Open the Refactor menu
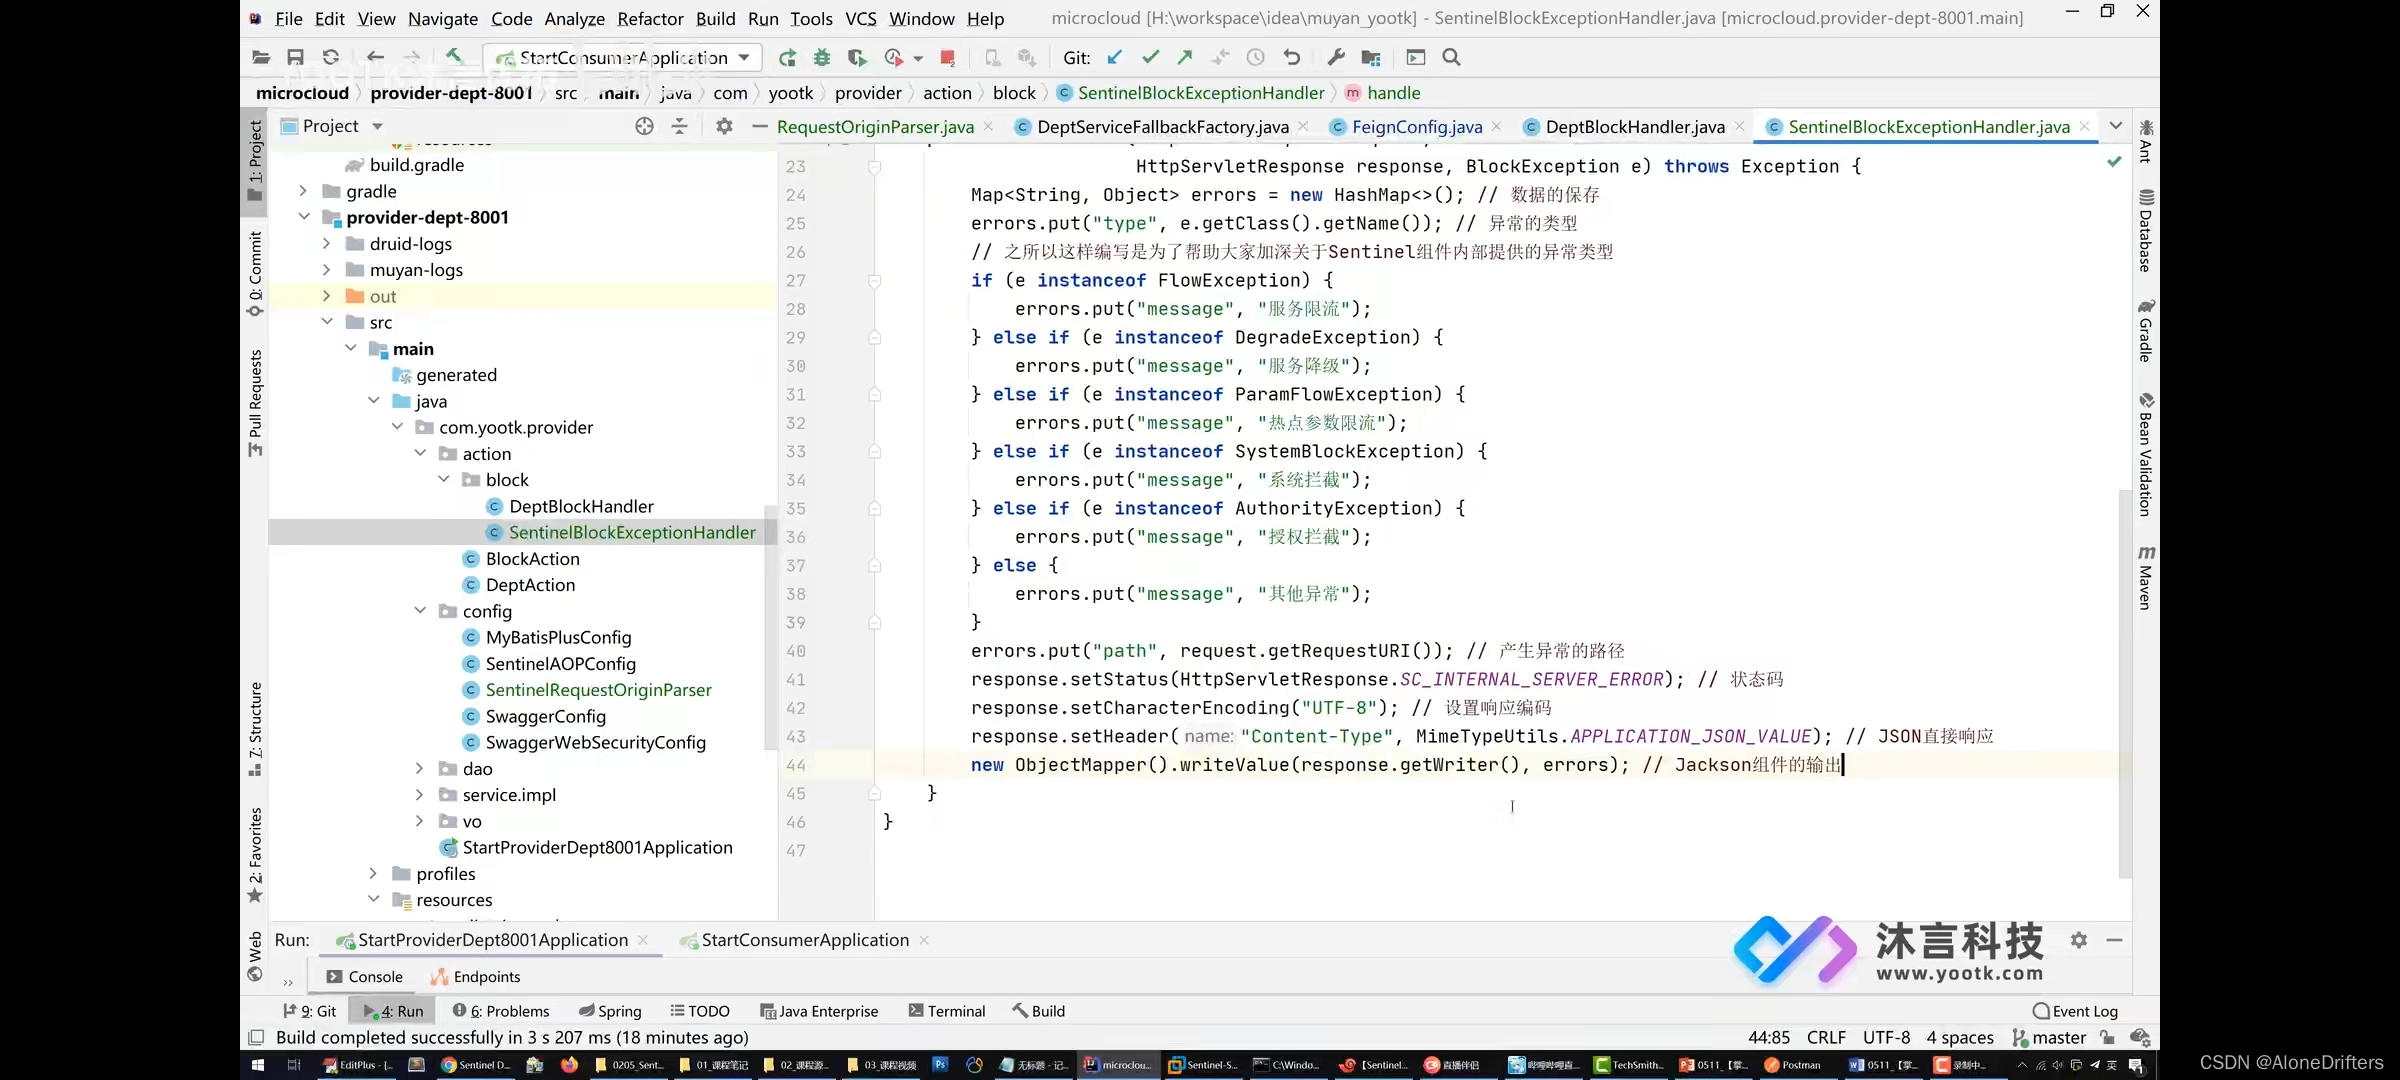 pos(650,19)
